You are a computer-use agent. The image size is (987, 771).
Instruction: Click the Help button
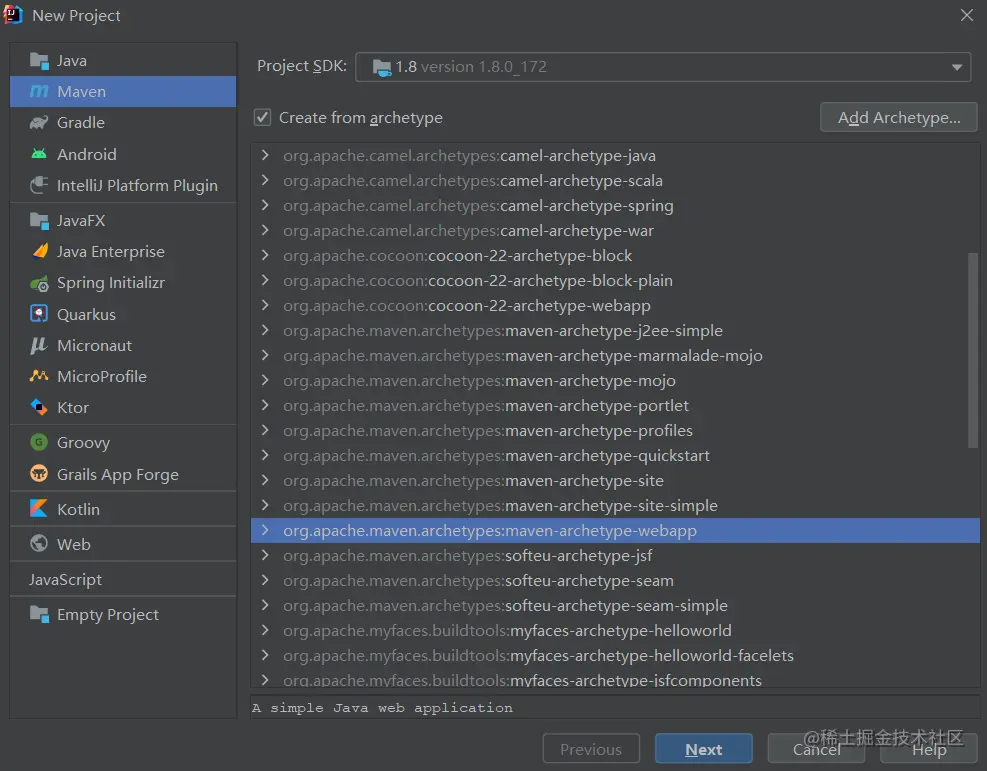coord(929,749)
